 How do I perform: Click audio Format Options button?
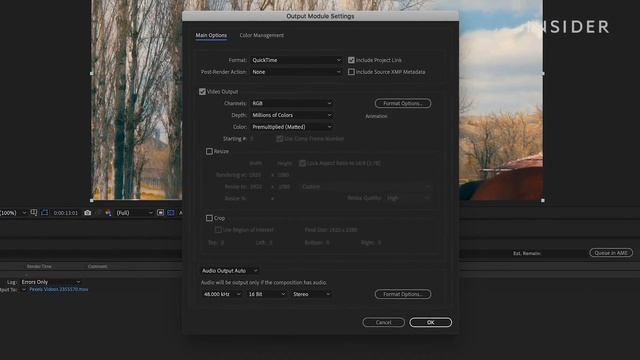[403, 294]
